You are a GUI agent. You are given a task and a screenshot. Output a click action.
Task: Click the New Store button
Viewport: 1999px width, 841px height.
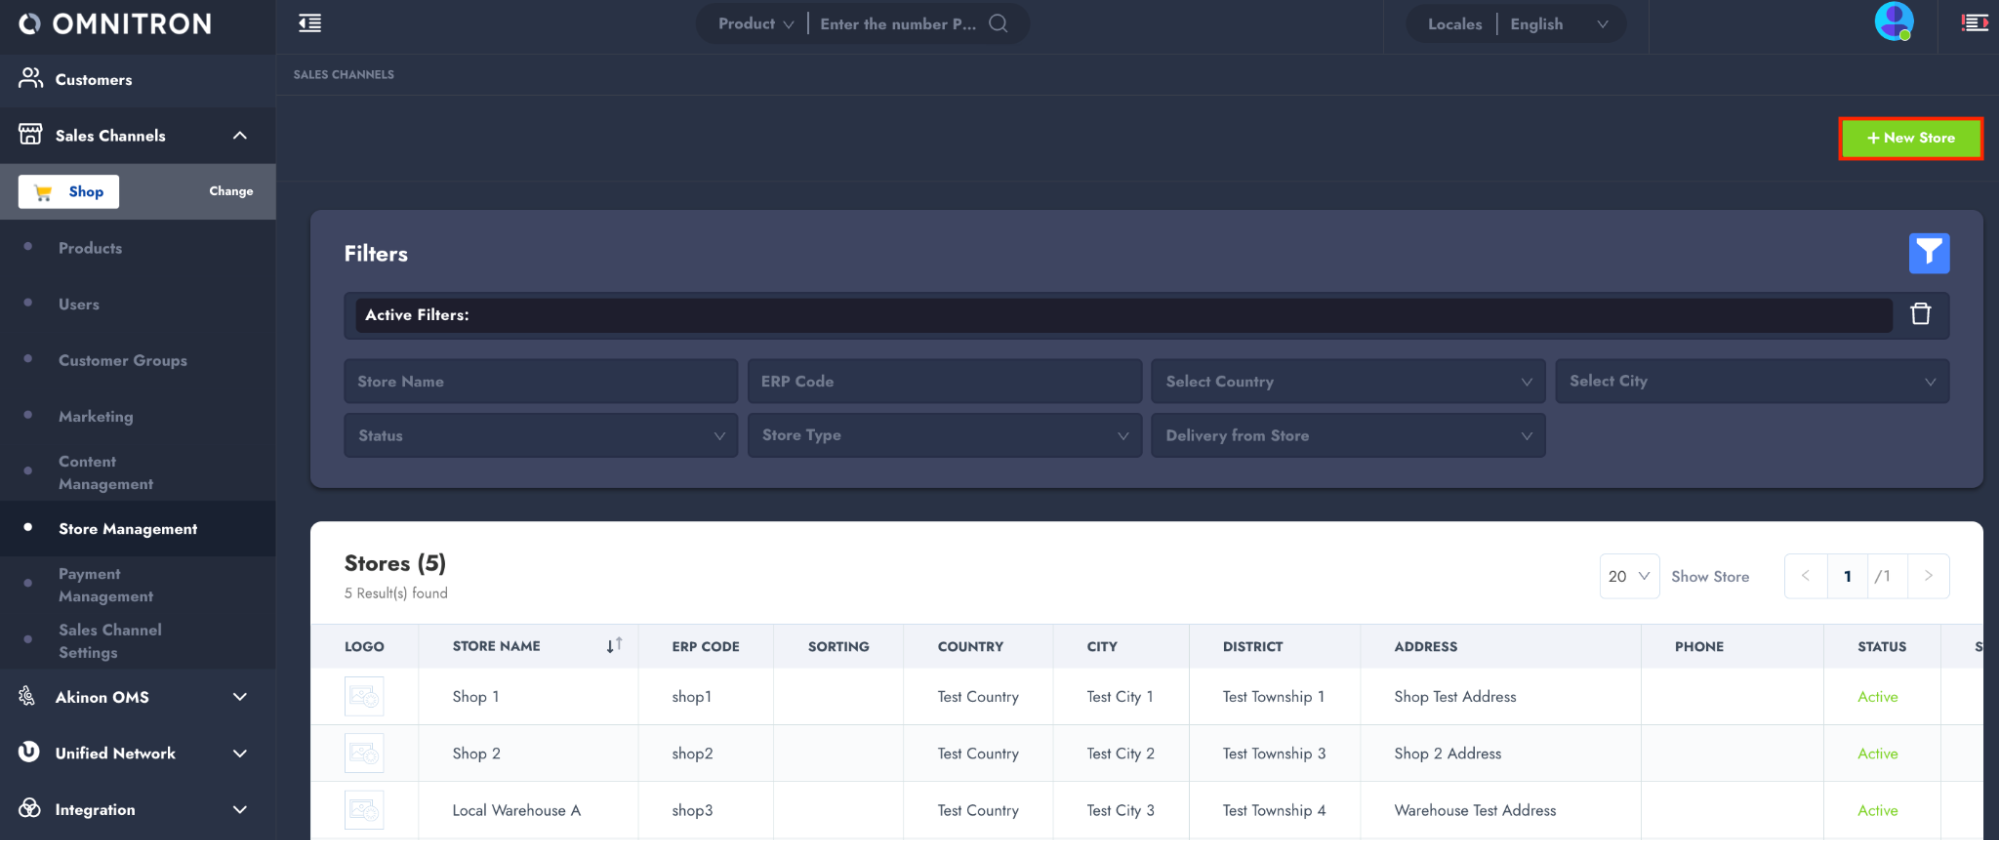click(x=1910, y=138)
